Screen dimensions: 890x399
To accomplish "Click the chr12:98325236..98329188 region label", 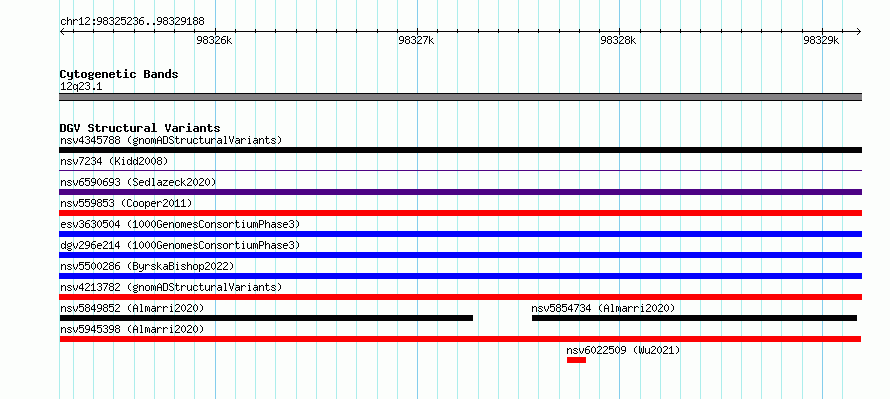I will [x=132, y=22].
